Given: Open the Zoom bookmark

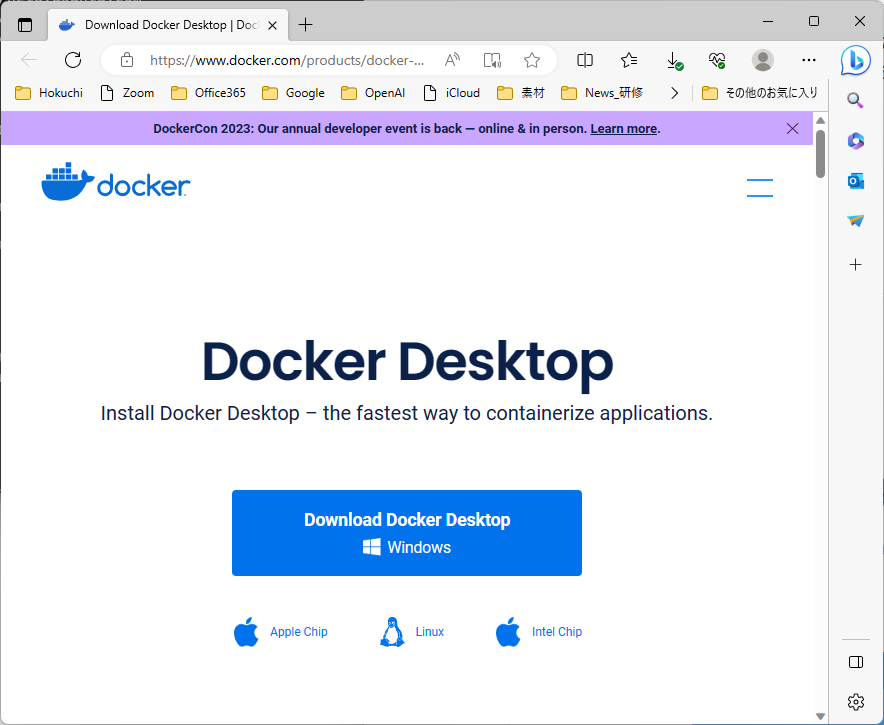Looking at the screenshot, I should pos(127,93).
